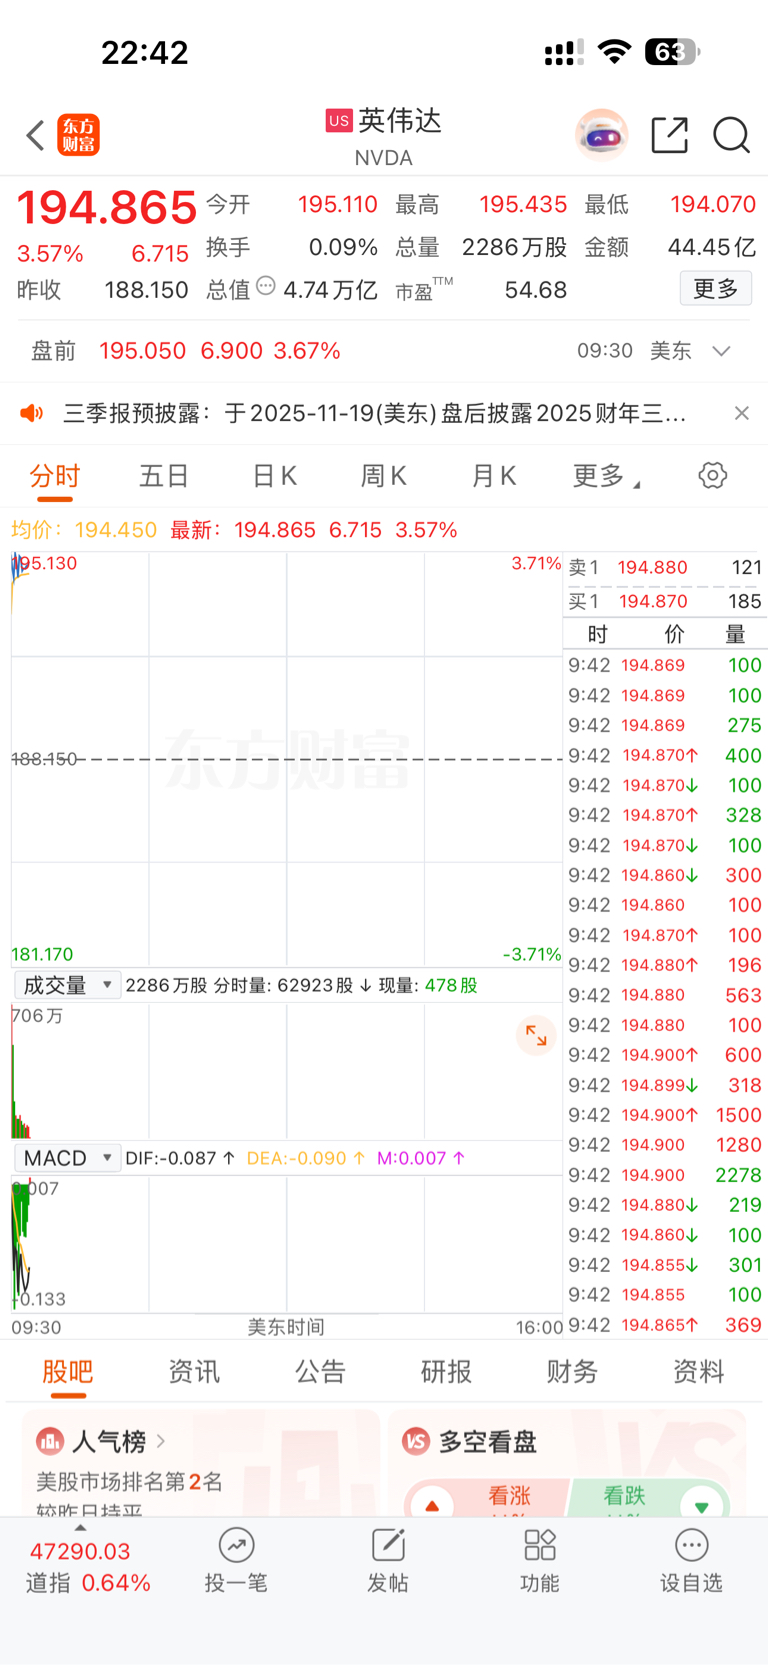Open the robot assistant avatar icon
Image resolution: width=768 pixels, height=1665 pixels.
click(x=601, y=135)
